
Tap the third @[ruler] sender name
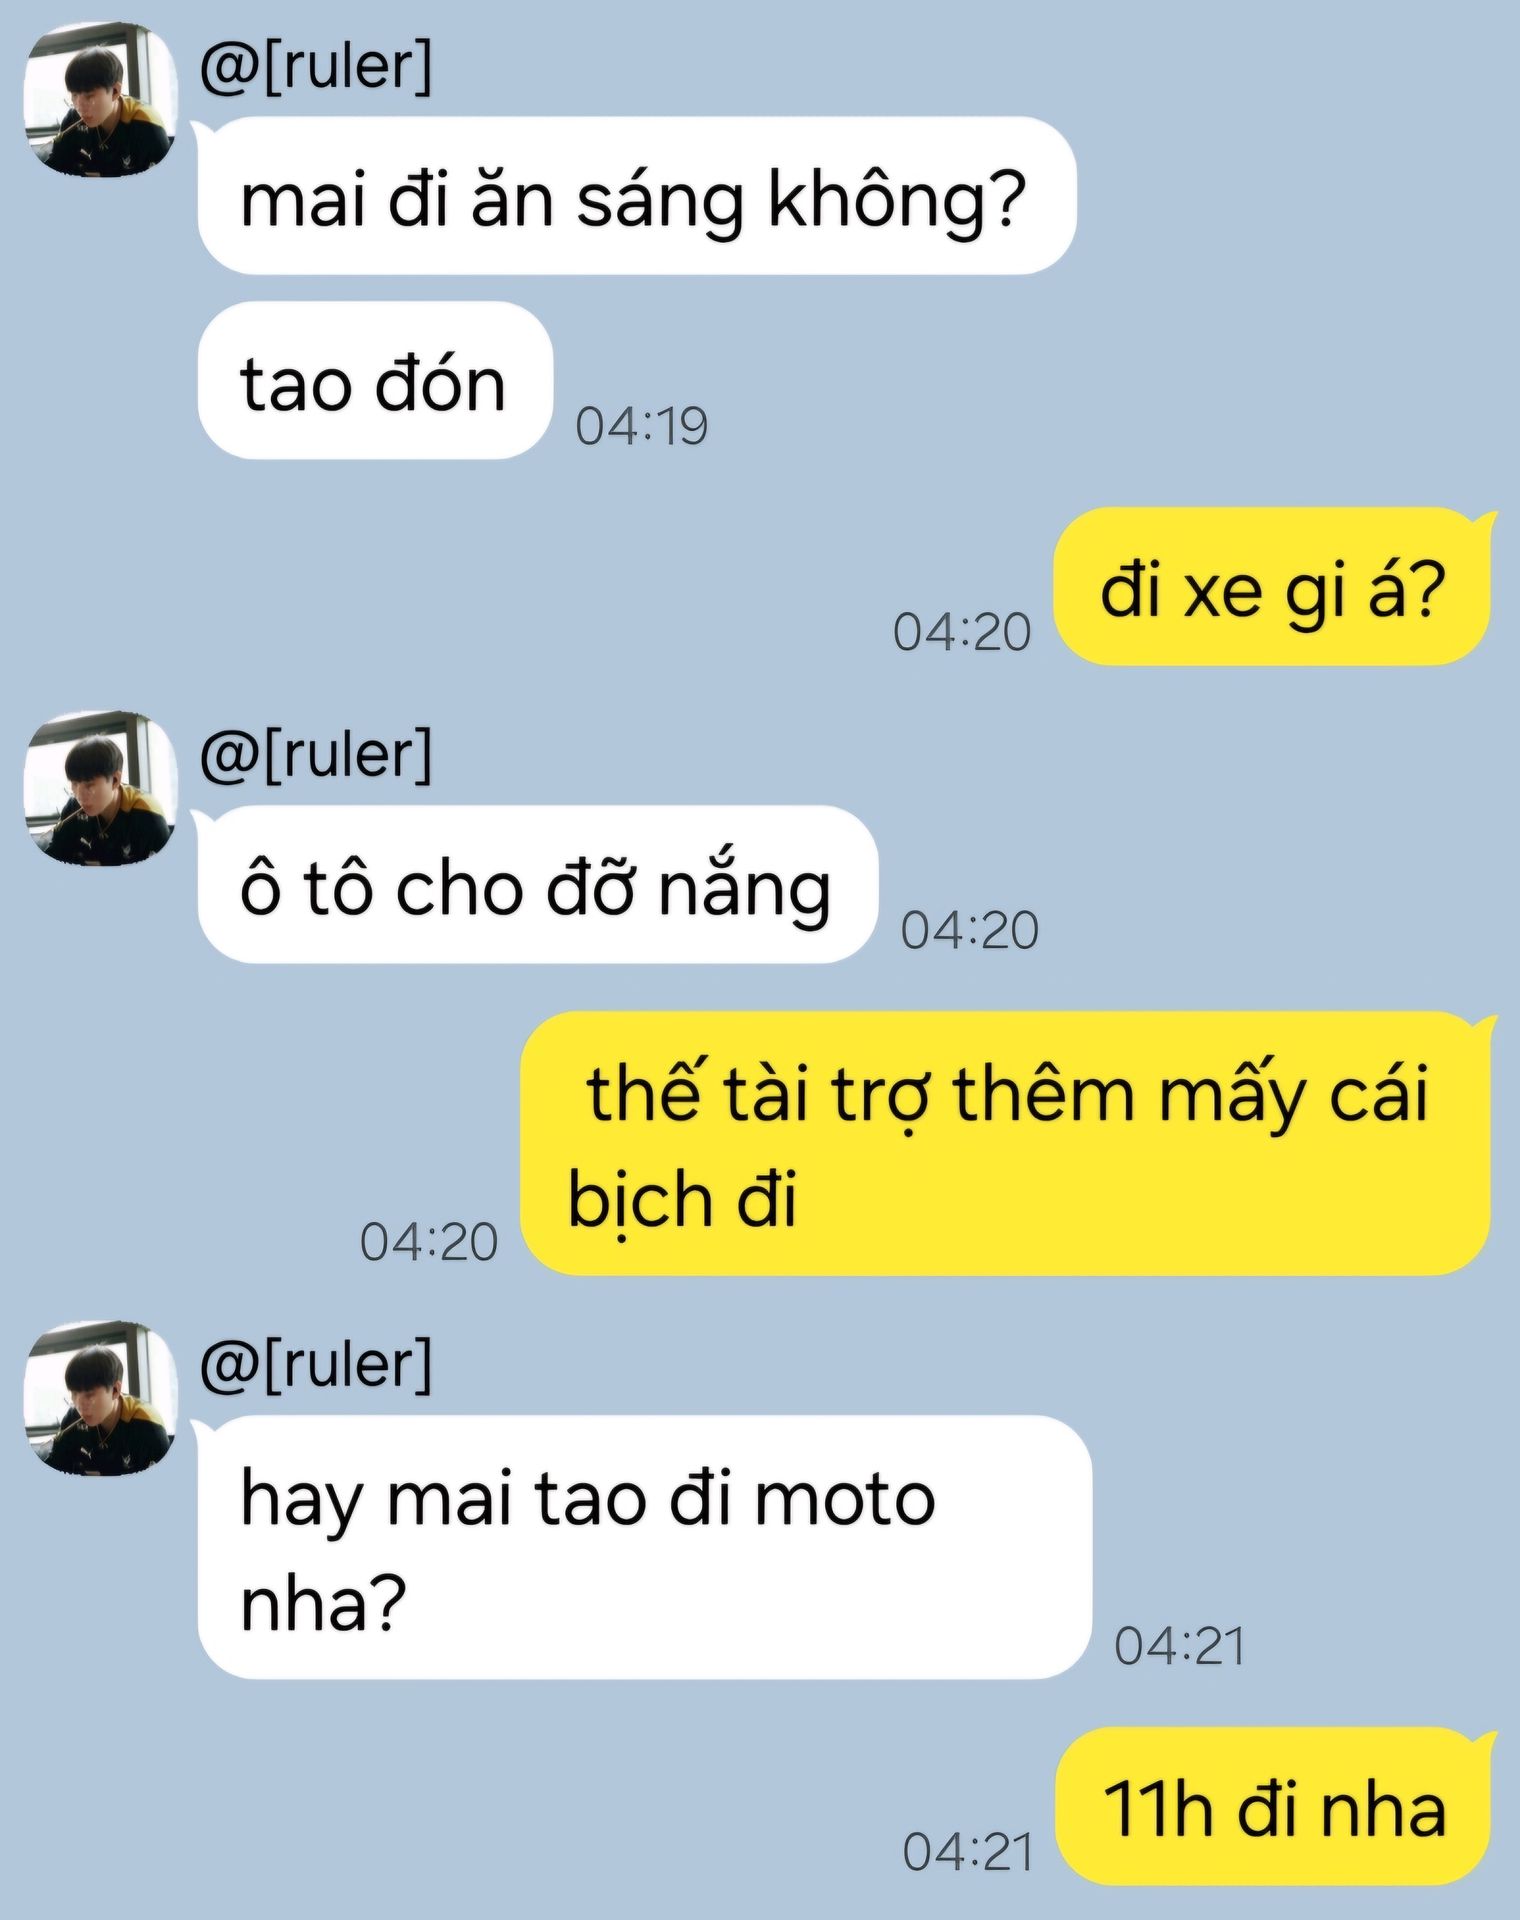(316, 1365)
